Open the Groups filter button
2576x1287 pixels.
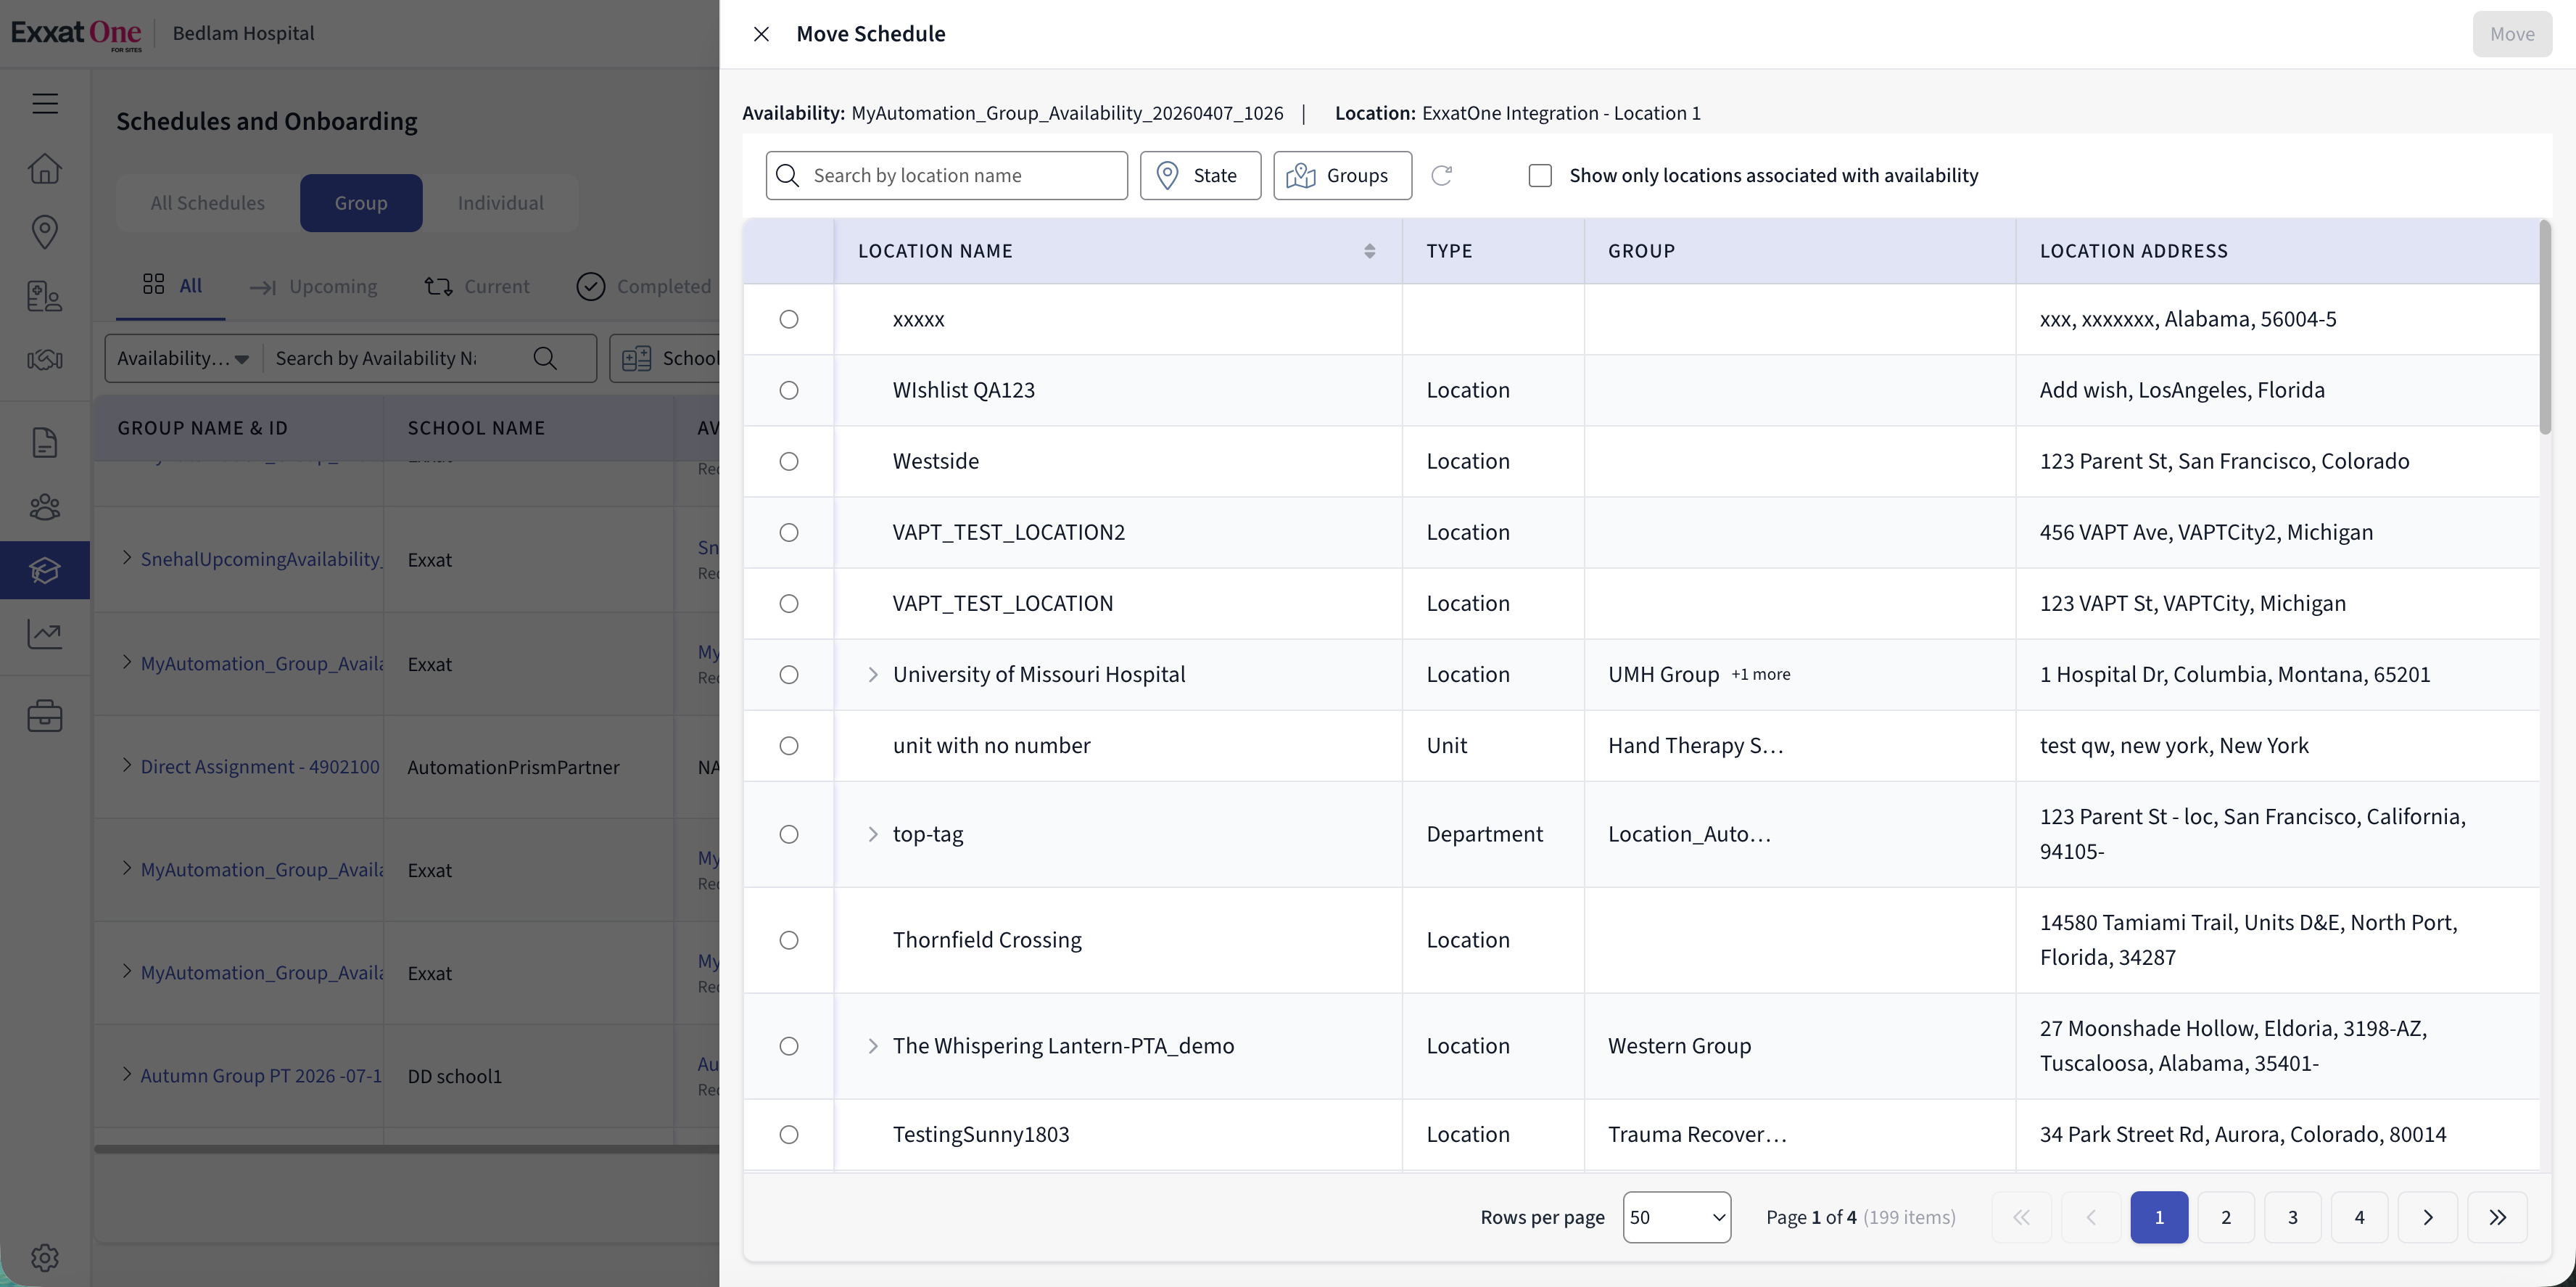(1342, 175)
